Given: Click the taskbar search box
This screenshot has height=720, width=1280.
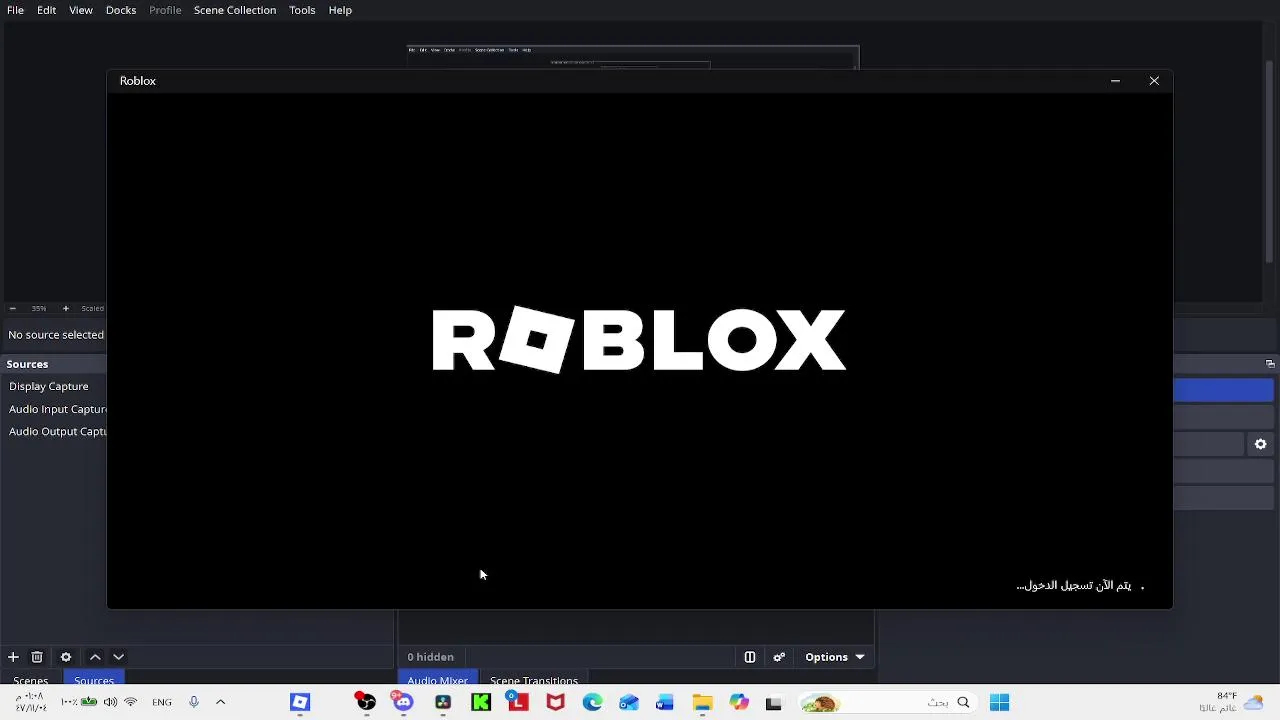Looking at the screenshot, I should point(890,703).
